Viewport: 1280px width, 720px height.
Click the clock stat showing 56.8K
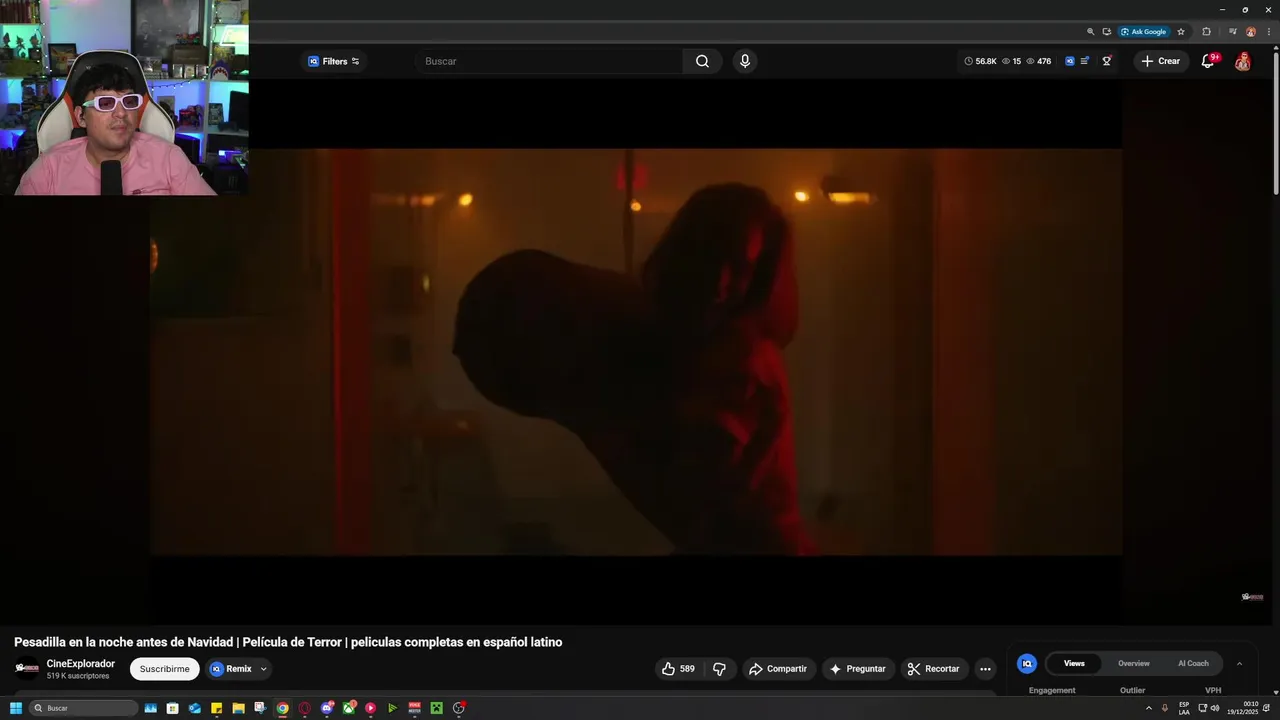(980, 61)
